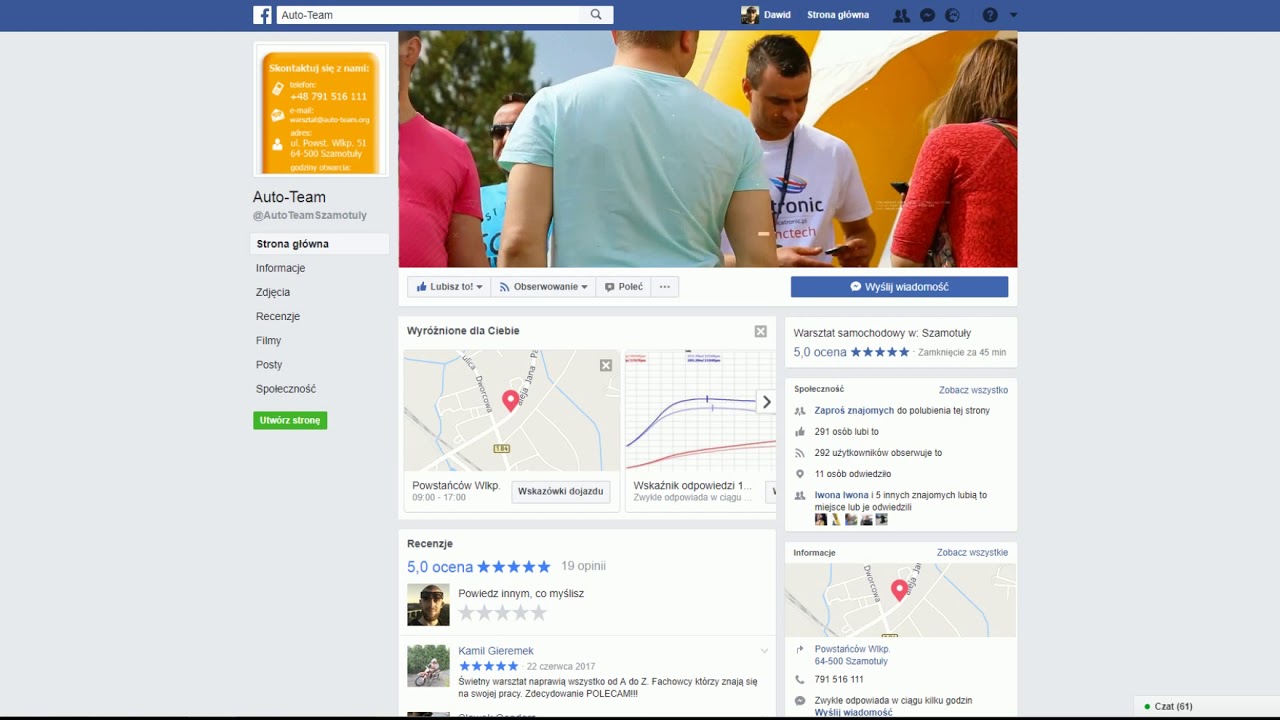Open the Informacje map preview

[x=900, y=600]
